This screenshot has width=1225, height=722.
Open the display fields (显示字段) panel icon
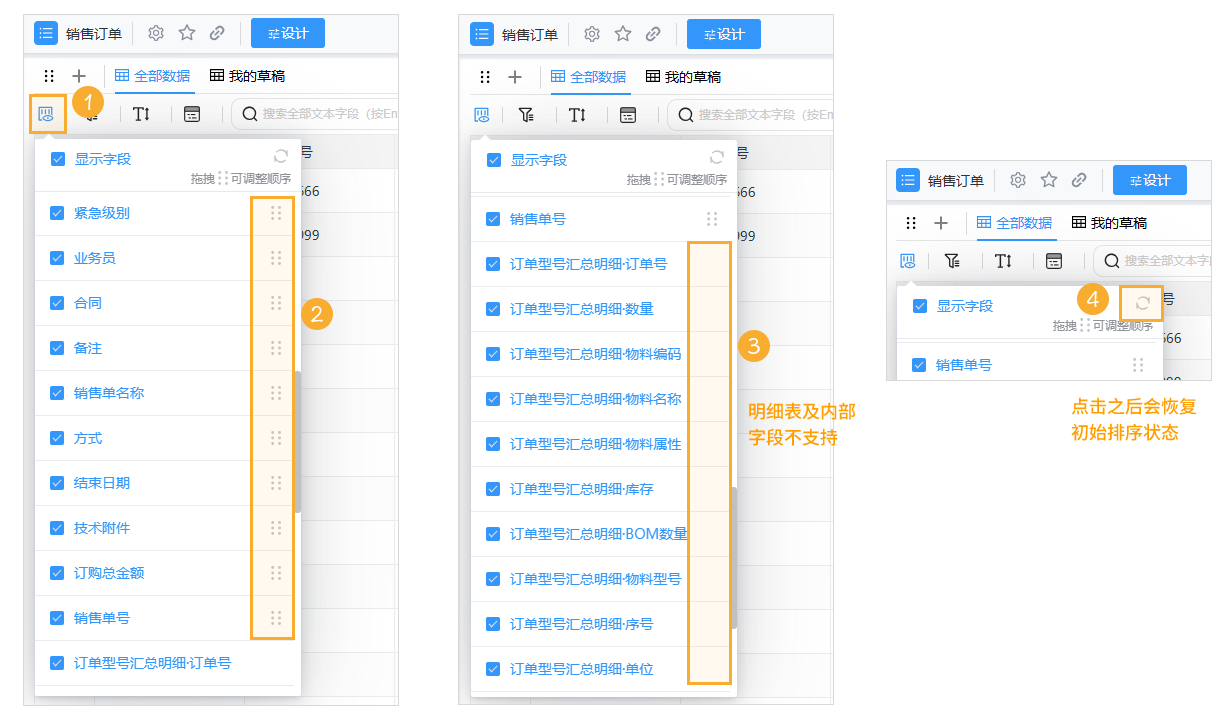(x=46, y=115)
